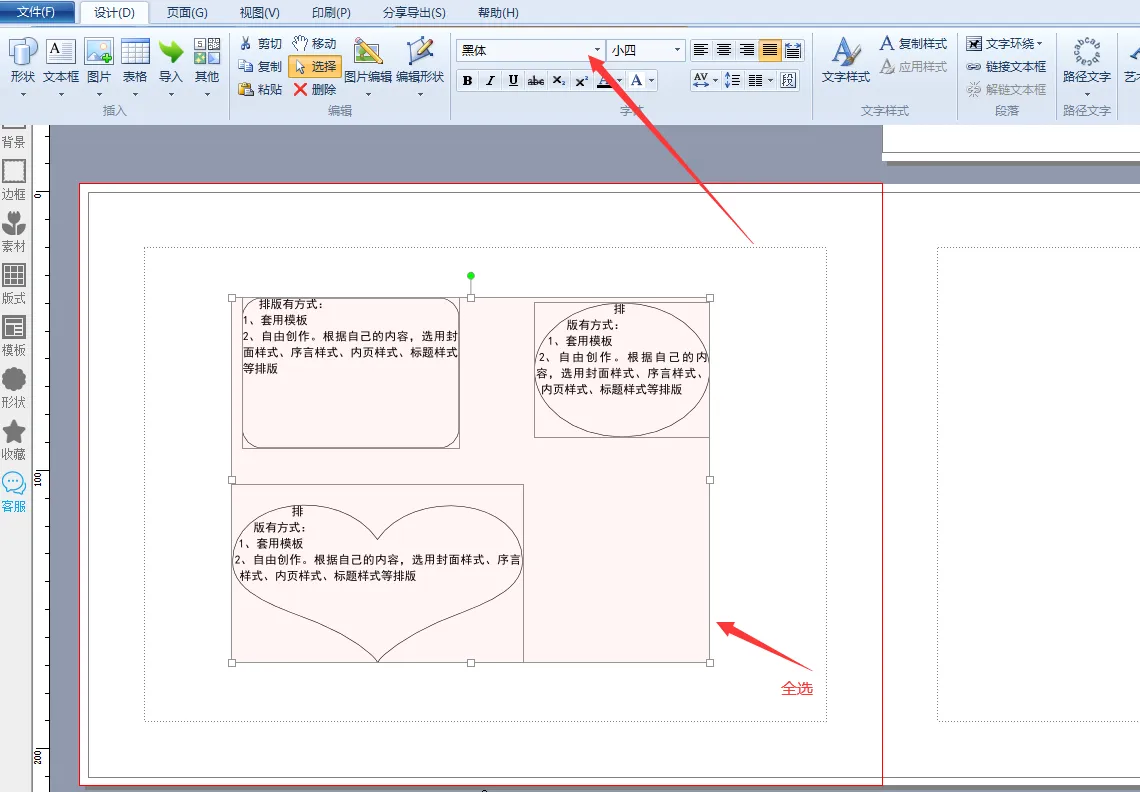Click the 复制样式 copy style button
Image resolution: width=1140 pixels, height=792 pixels.
[913, 44]
